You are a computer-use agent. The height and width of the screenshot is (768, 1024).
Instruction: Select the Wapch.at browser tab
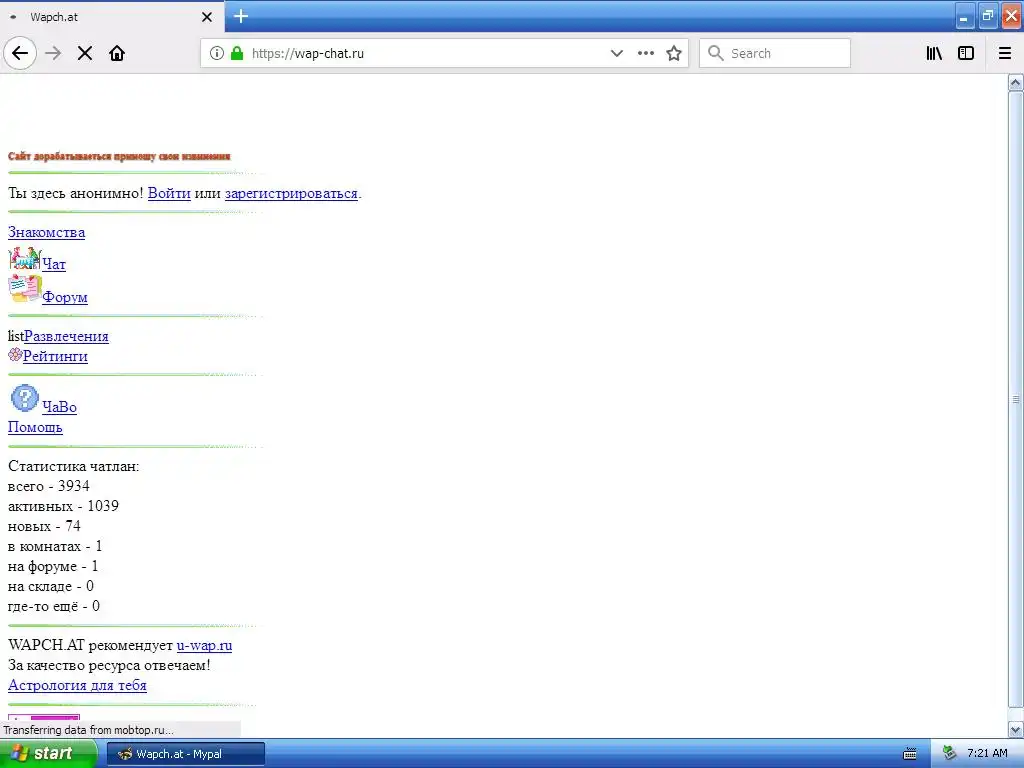111,17
